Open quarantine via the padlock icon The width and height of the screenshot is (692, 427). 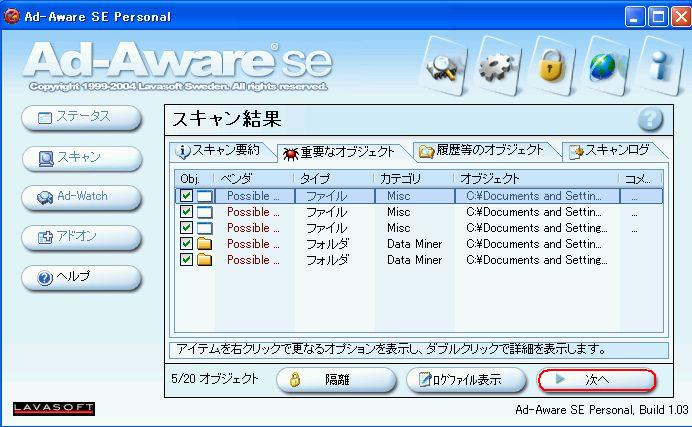click(553, 66)
